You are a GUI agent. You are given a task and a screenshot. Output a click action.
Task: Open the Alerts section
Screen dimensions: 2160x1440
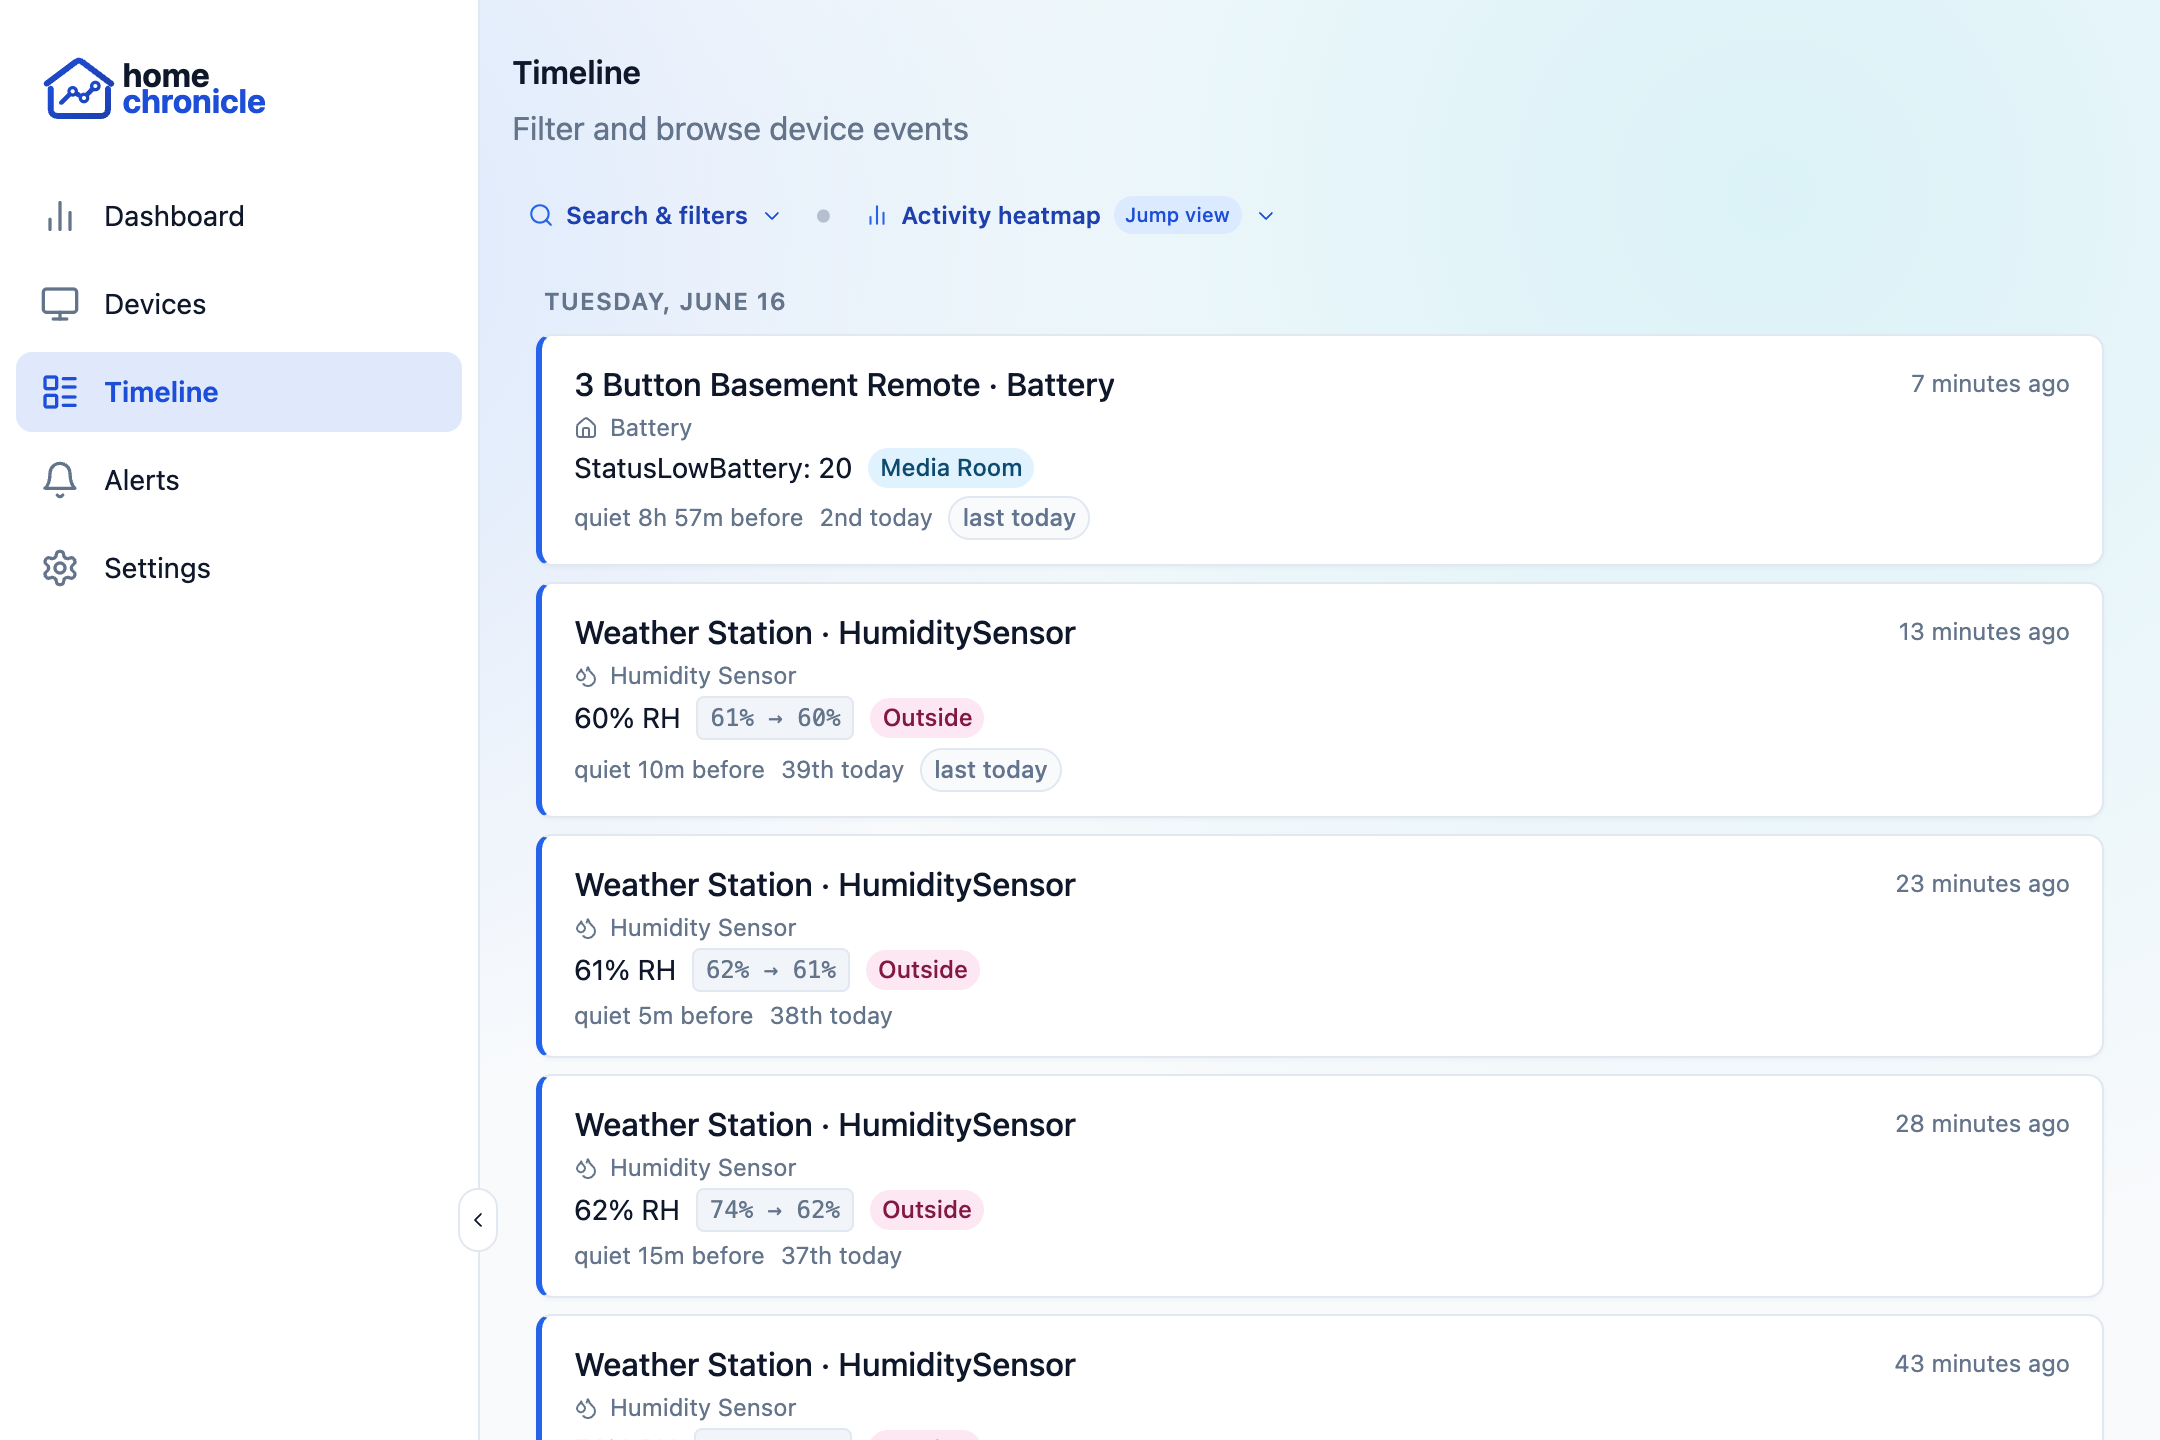pyautogui.click(x=239, y=480)
